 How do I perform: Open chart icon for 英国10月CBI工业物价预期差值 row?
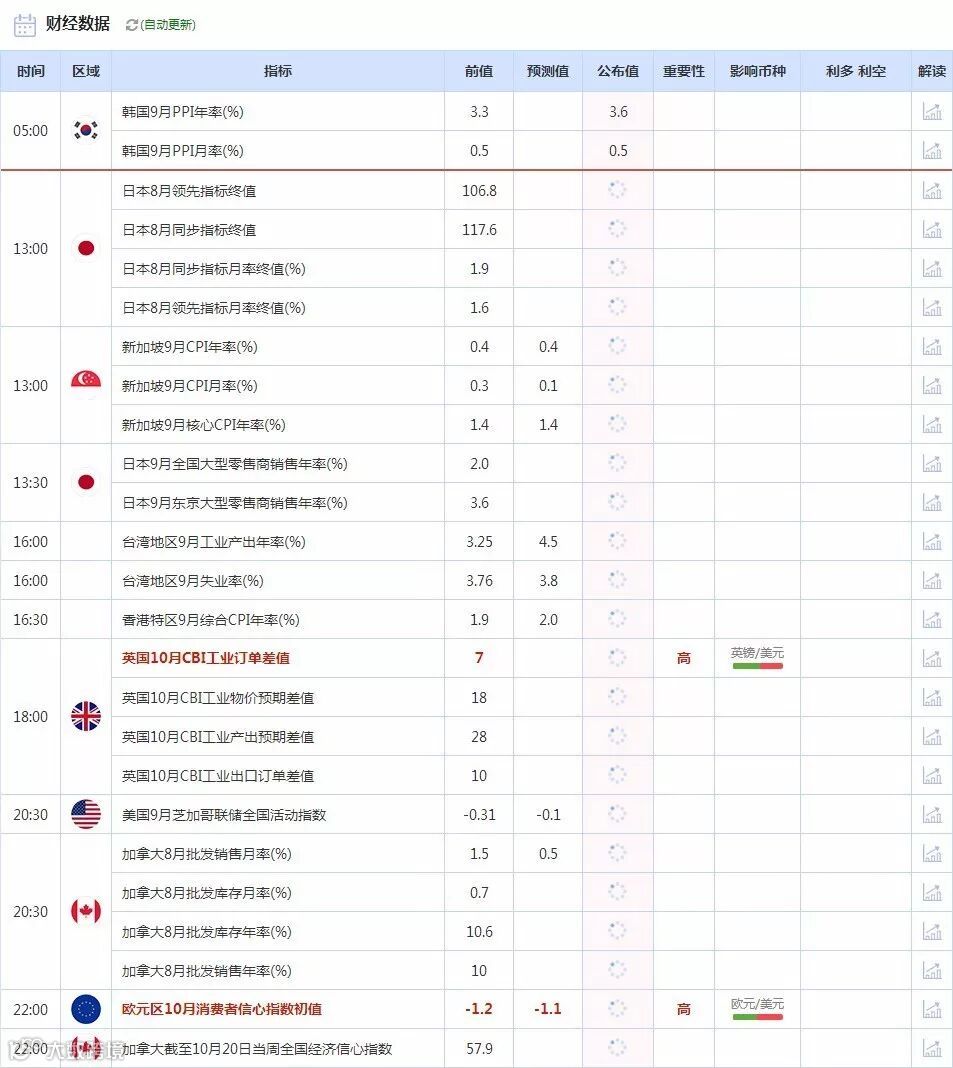(931, 697)
